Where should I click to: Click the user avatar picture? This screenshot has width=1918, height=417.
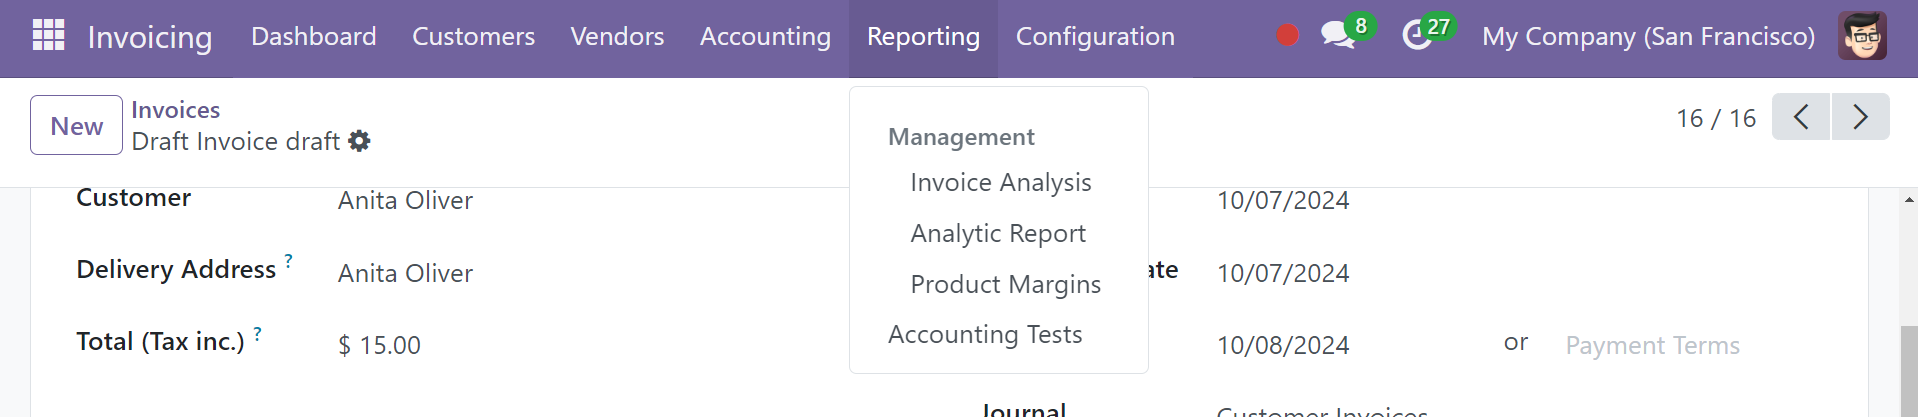1862,36
